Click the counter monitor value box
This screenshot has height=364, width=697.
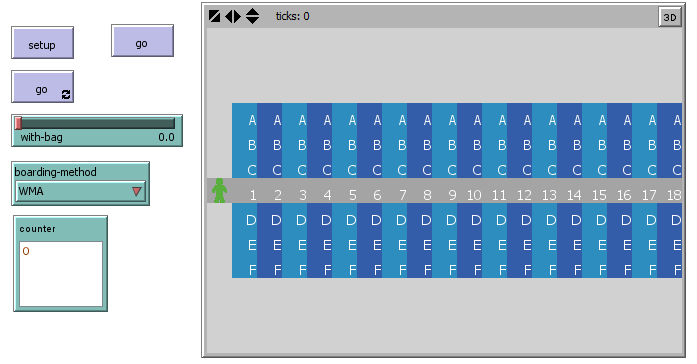pos(61,274)
